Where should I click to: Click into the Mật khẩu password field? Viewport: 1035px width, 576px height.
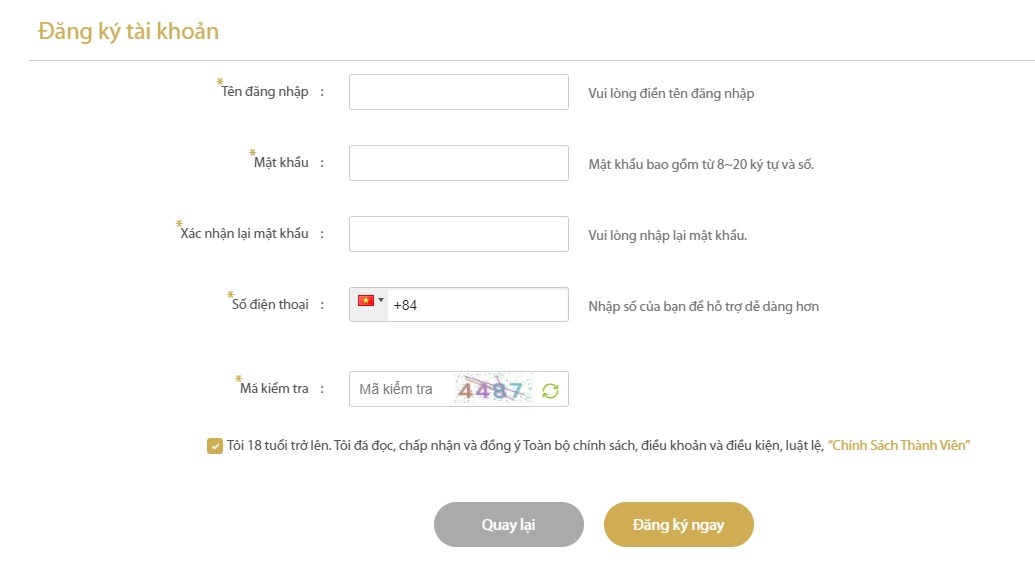458,163
